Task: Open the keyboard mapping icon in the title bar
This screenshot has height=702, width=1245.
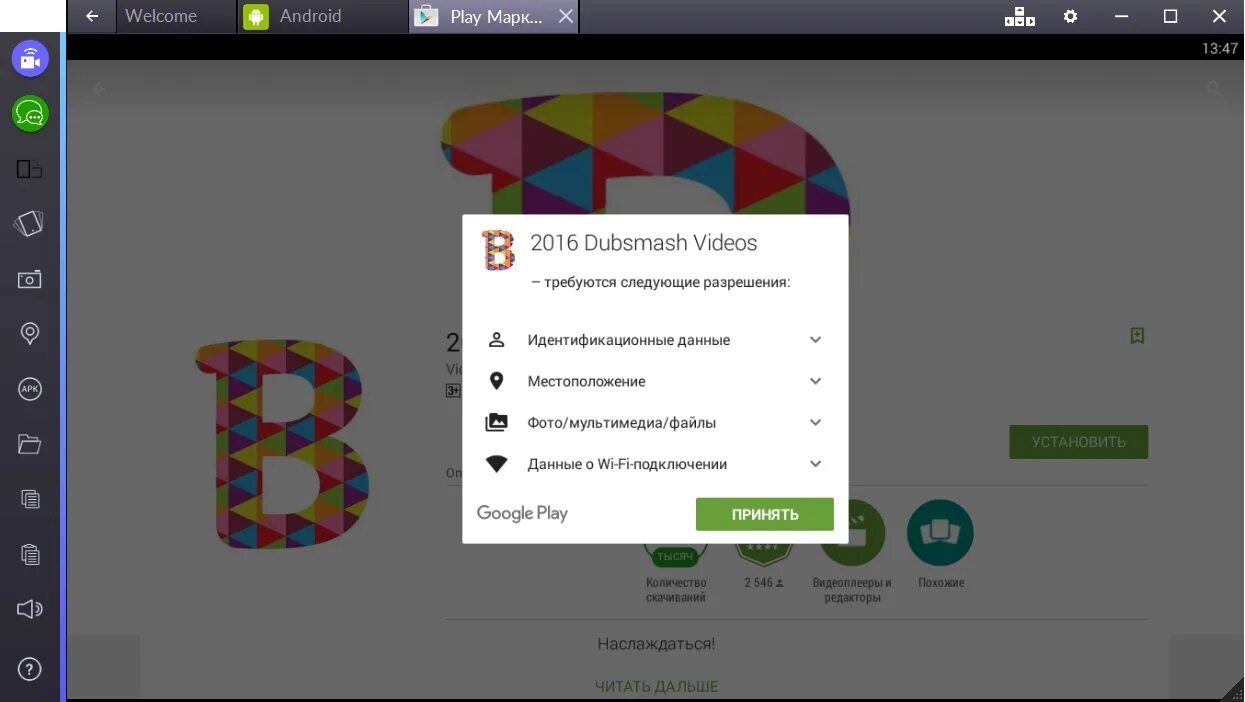Action: (1019, 16)
